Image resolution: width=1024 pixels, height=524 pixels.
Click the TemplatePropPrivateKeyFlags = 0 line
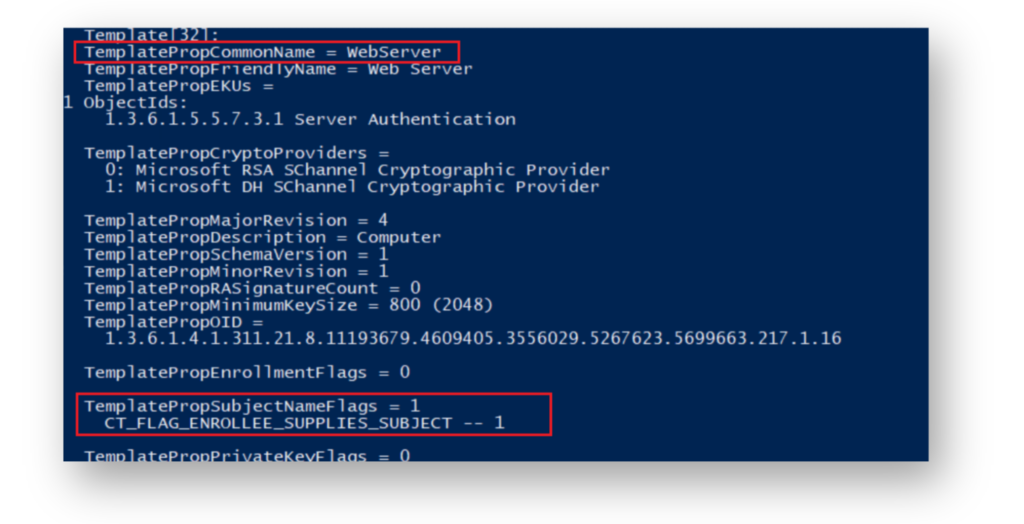click(x=247, y=455)
